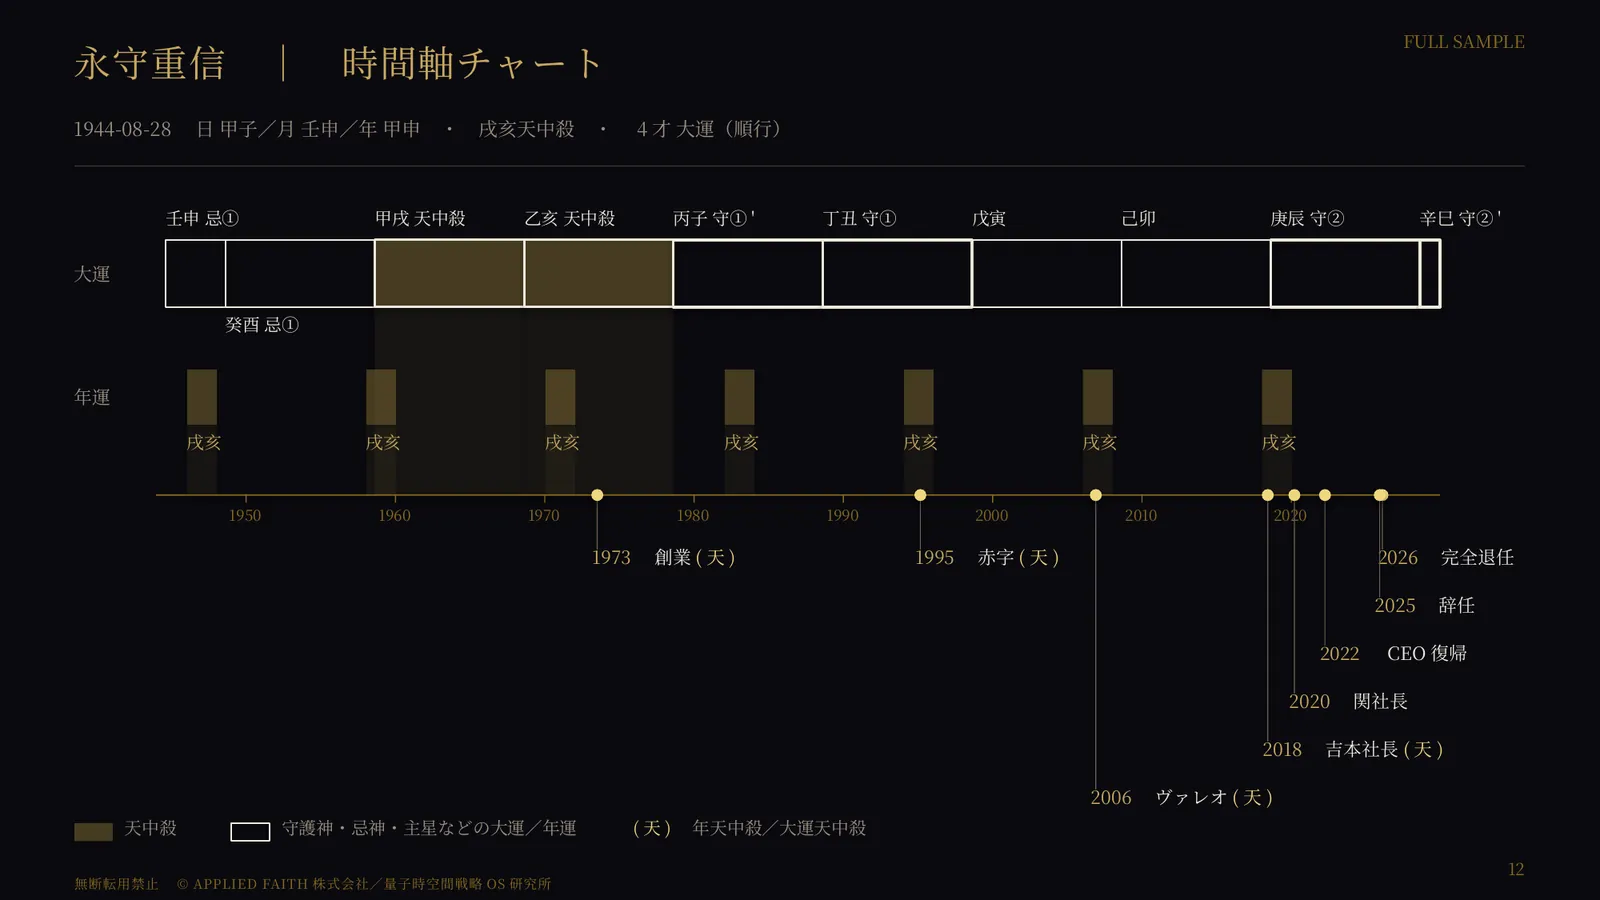Viewport: 1600px width, 900px height.
Task: Select the 丁丑 守① period box
Action: coord(897,273)
